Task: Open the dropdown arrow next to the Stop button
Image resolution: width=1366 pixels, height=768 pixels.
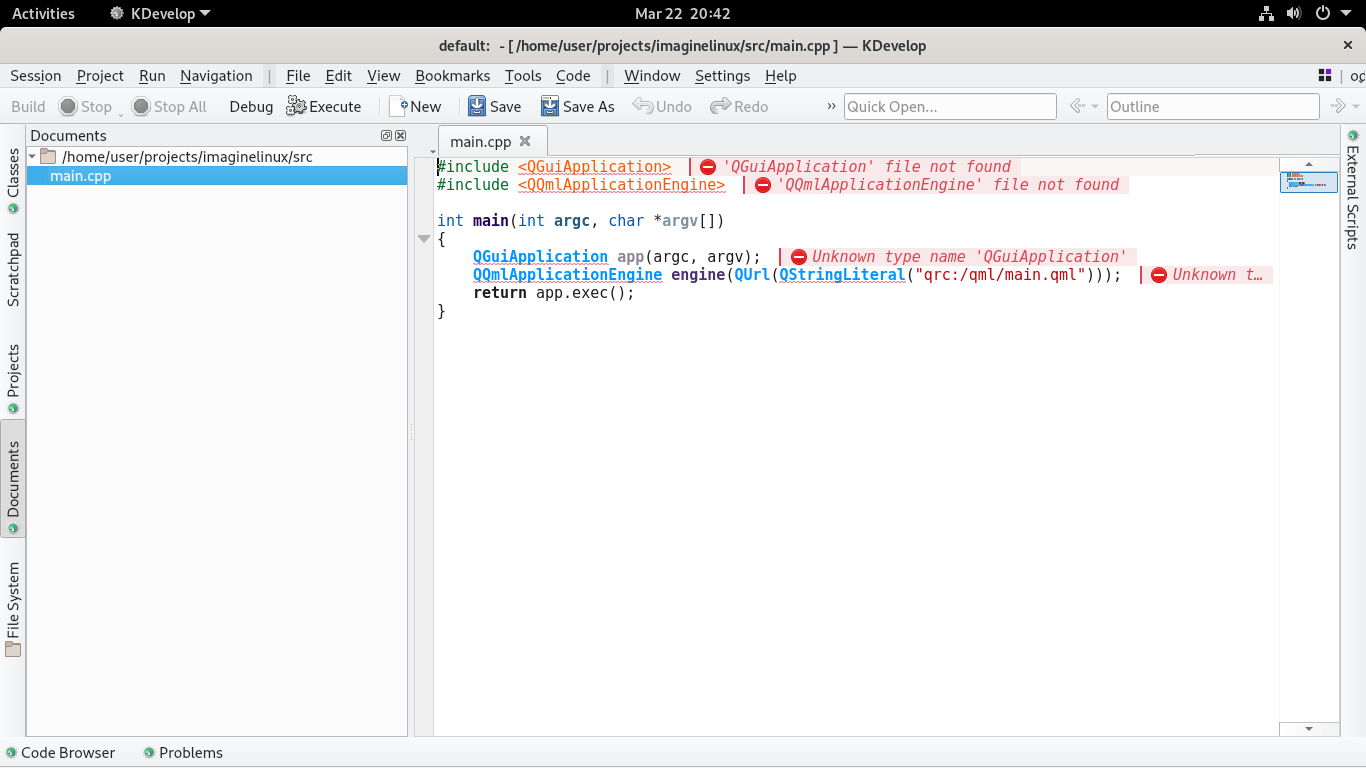Action: [121, 114]
